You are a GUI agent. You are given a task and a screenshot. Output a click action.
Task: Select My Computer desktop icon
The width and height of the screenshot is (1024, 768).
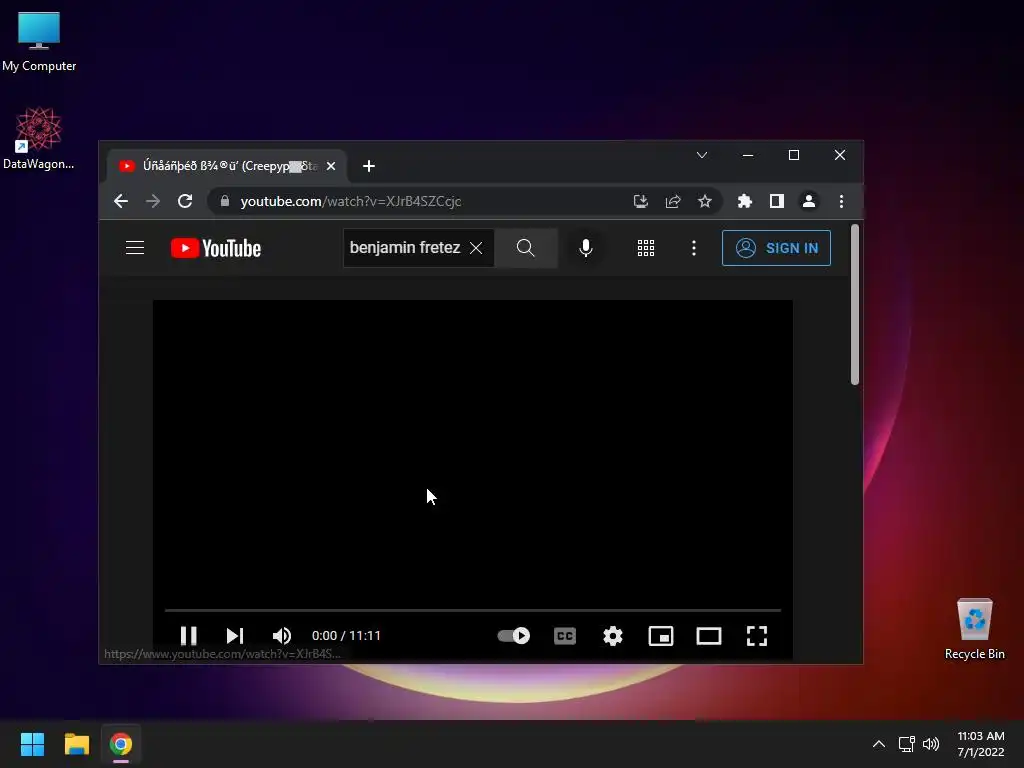(39, 41)
